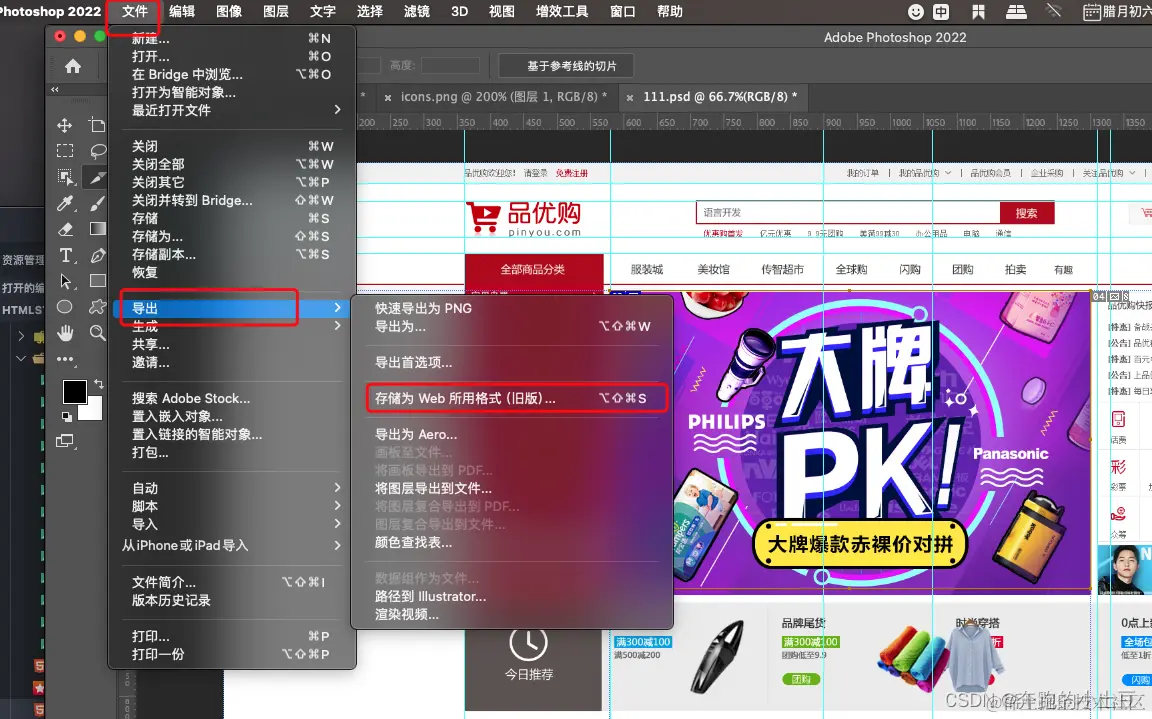The width and height of the screenshot is (1152, 719).
Task: Select the Custom Shape tool
Action: point(97,307)
